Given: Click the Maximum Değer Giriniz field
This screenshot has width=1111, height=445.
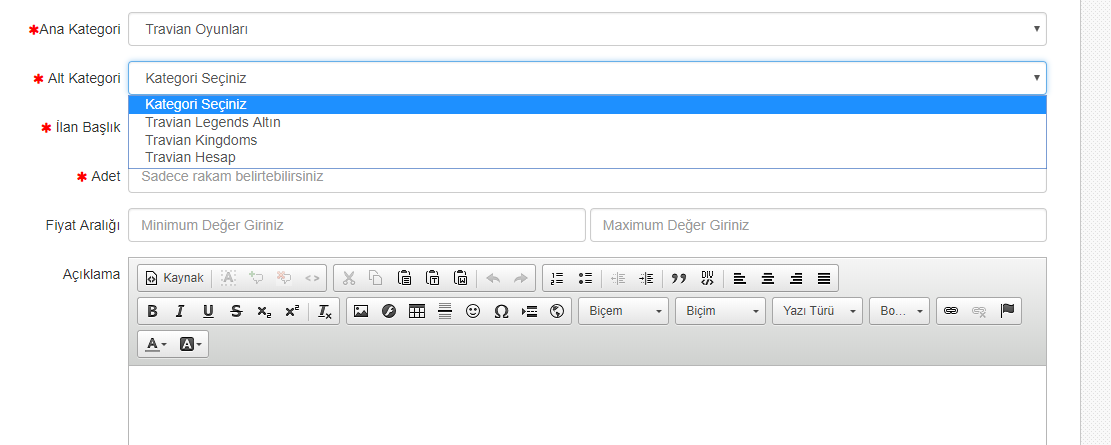Looking at the screenshot, I should point(818,225).
